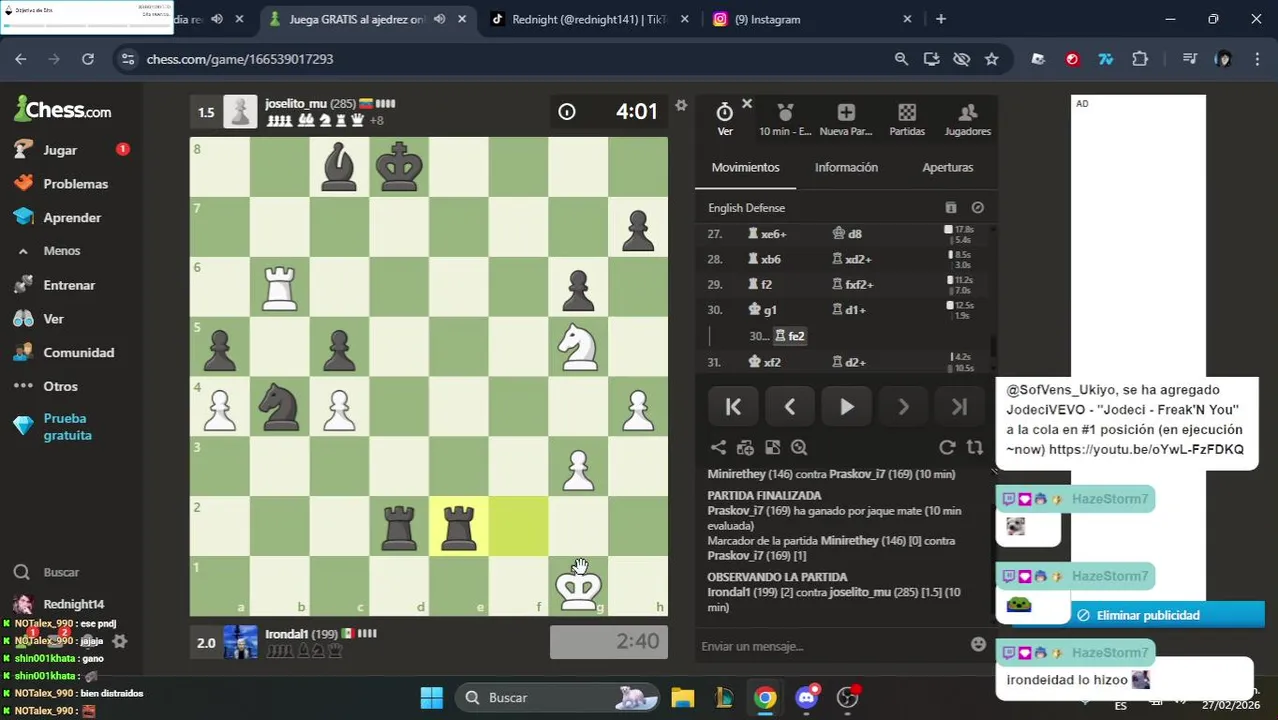Click the black rook on e2
Viewport: 1278px width, 720px height.
[459, 527]
